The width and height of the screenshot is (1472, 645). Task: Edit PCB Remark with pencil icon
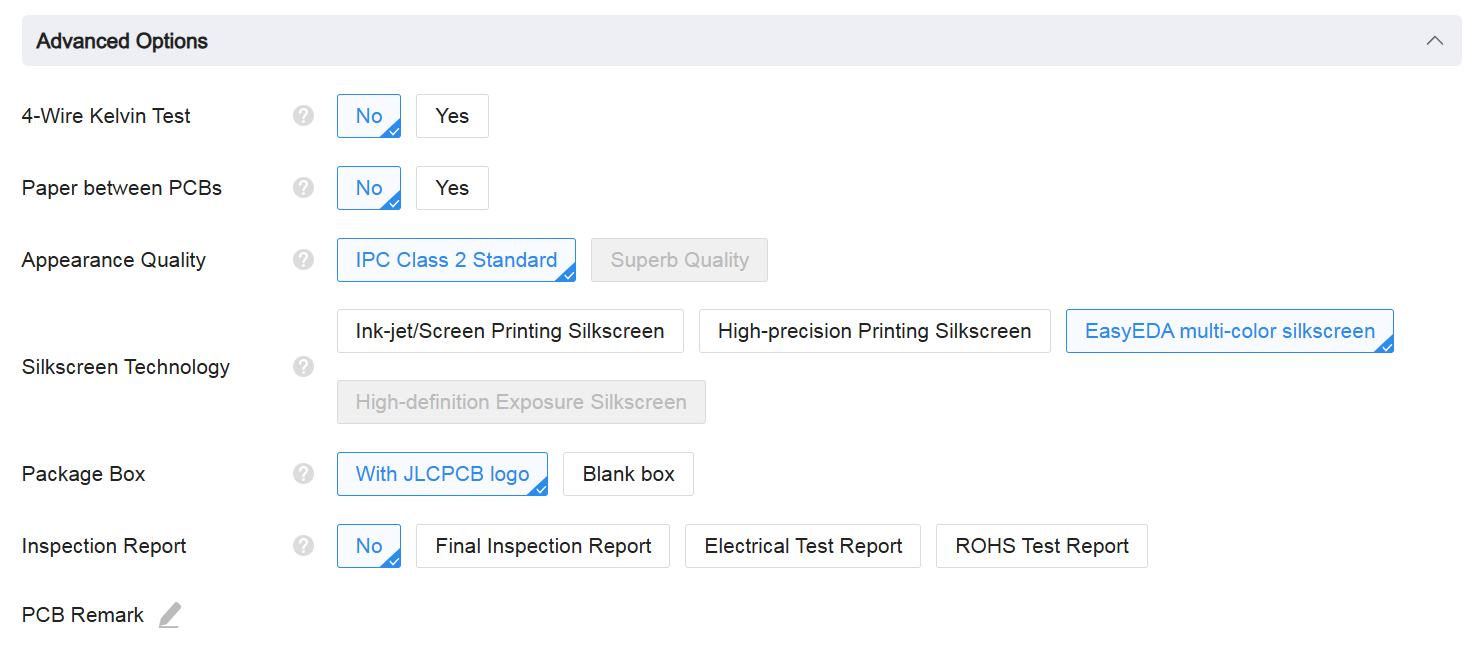pyautogui.click(x=170, y=615)
